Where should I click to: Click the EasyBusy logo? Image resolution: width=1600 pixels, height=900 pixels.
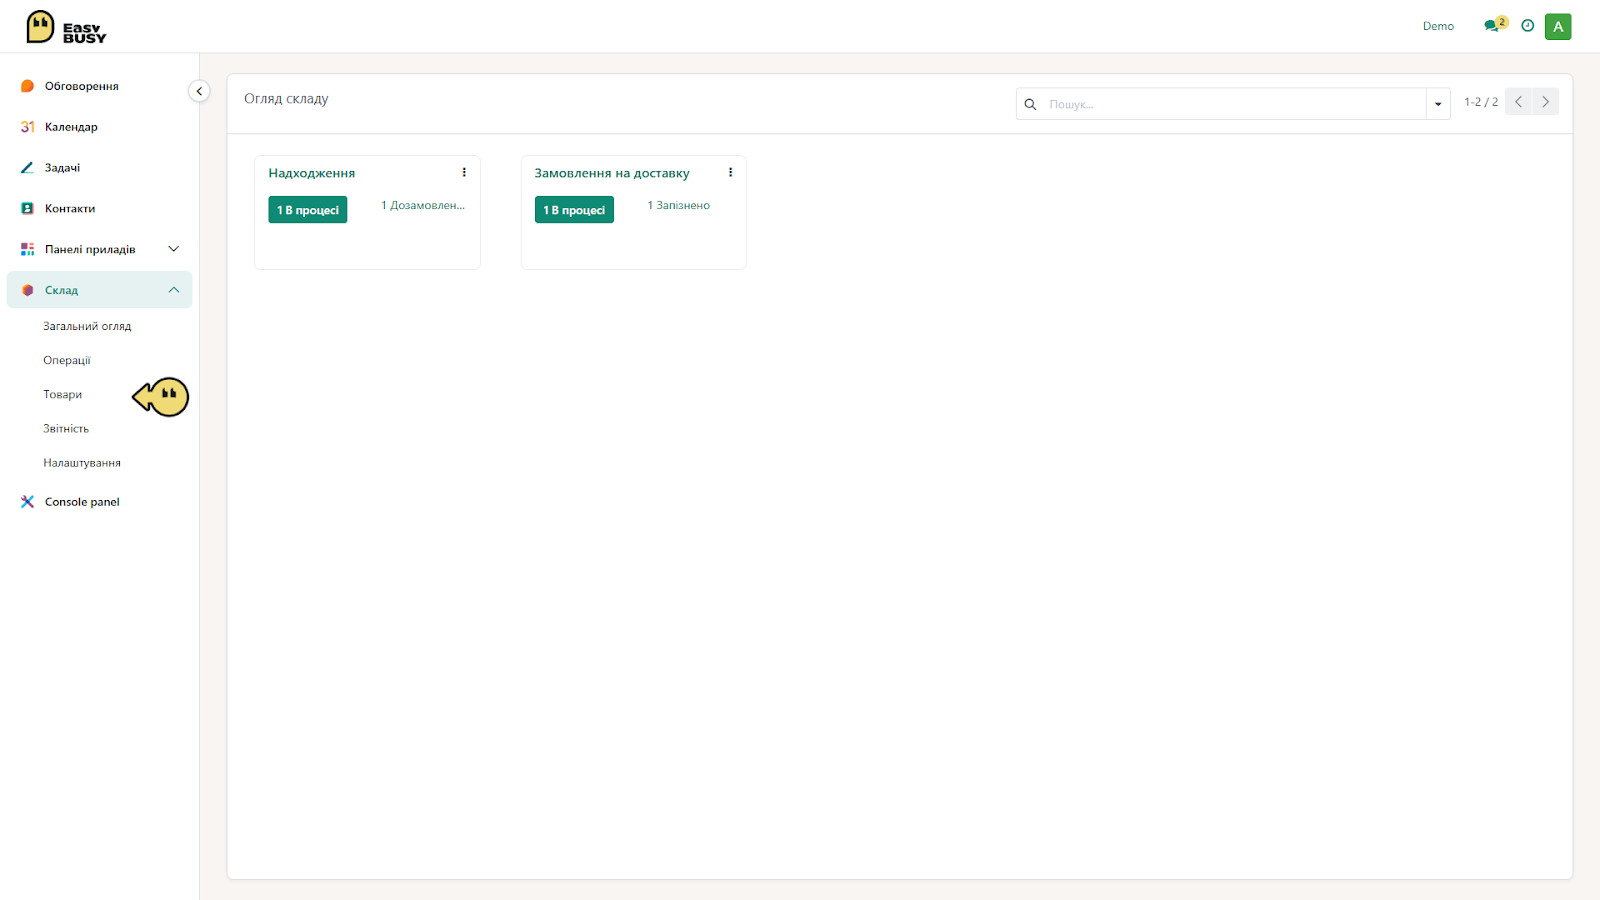coord(66,27)
